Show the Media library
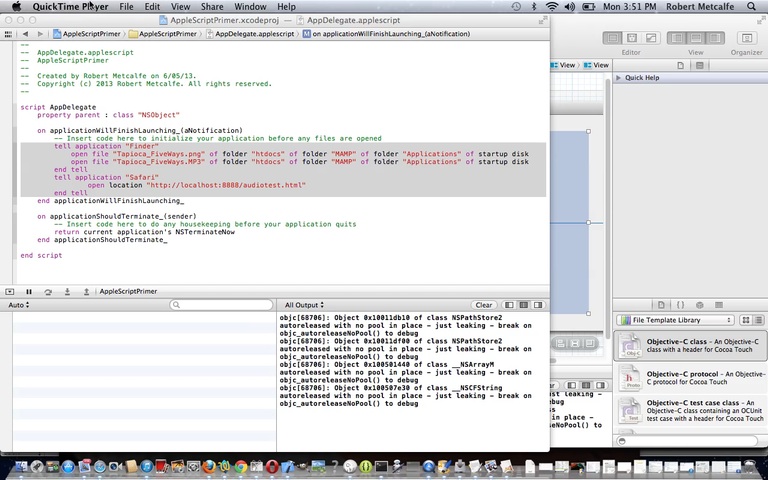768x480 pixels. [x=719, y=305]
